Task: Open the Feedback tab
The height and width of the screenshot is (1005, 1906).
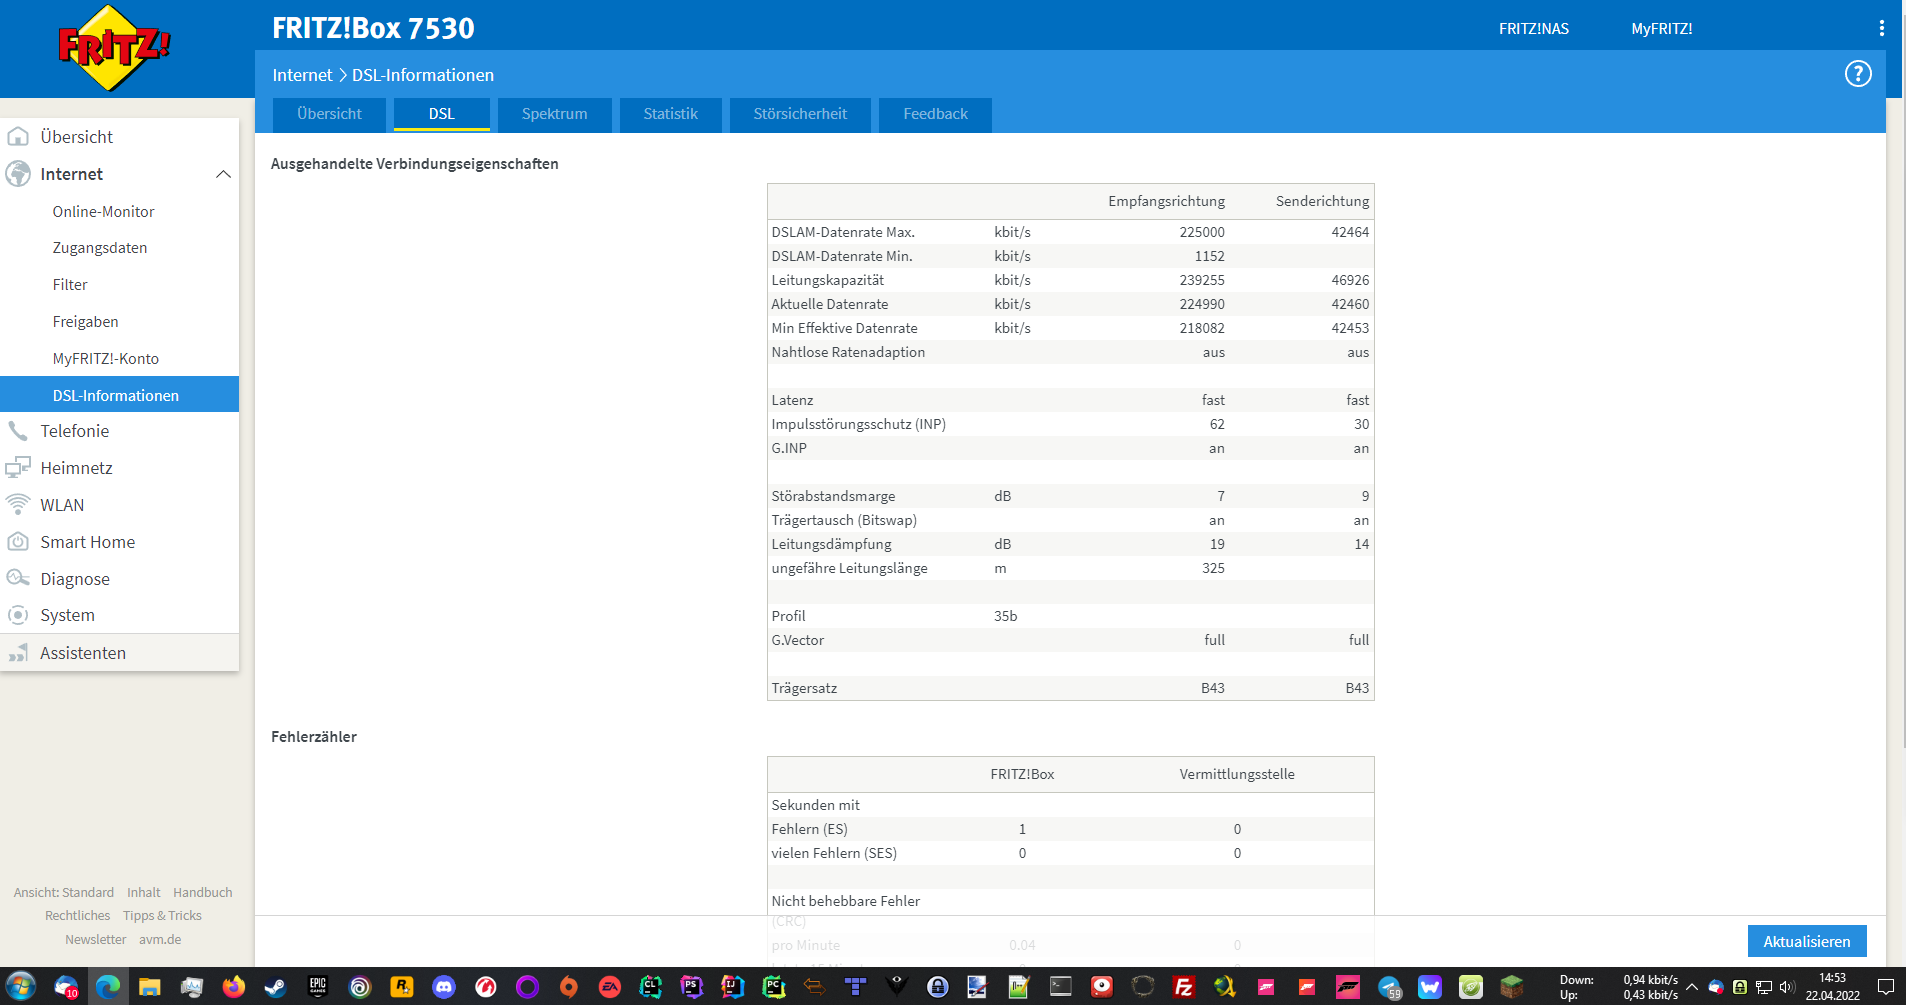Action: [936, 114]
